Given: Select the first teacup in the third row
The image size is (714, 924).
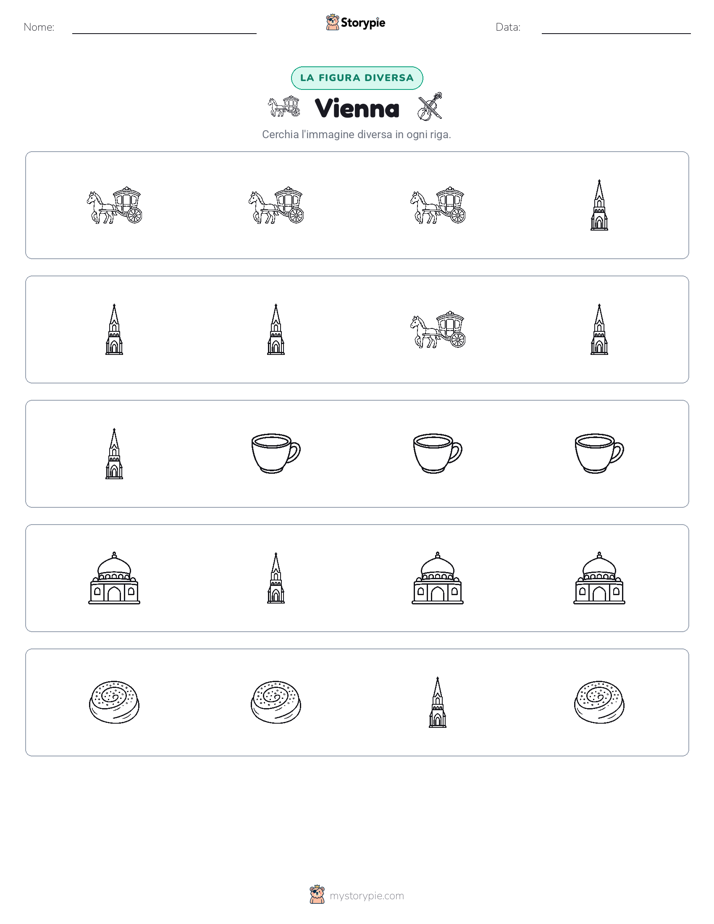Looking at the screenshot, I should [x=276, y=453].
